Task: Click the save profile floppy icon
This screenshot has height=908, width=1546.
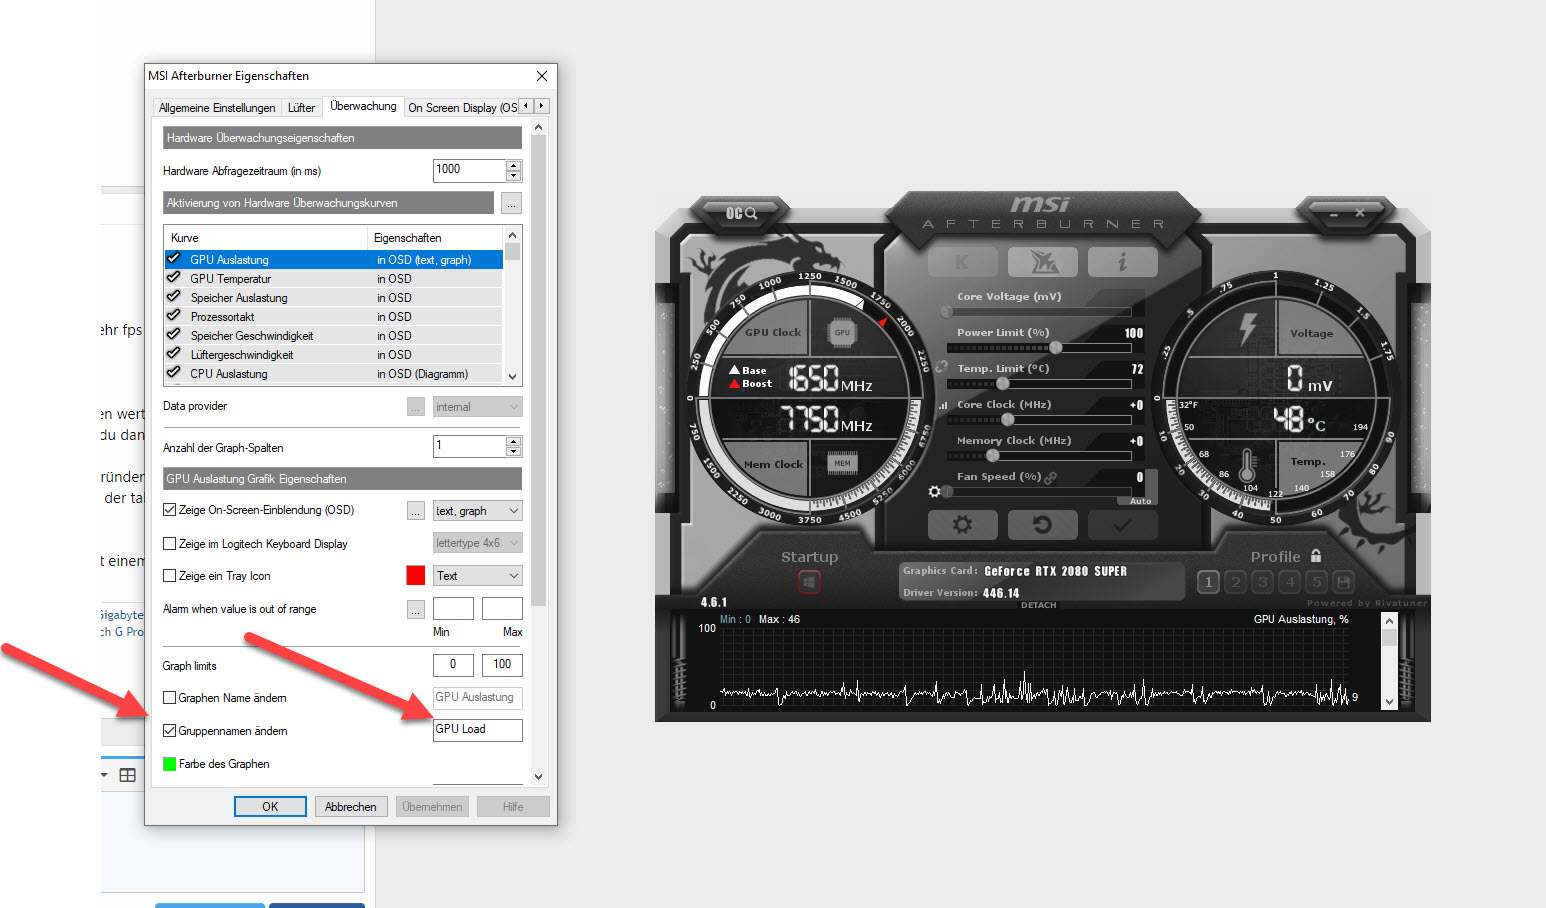Action: 1344,582
